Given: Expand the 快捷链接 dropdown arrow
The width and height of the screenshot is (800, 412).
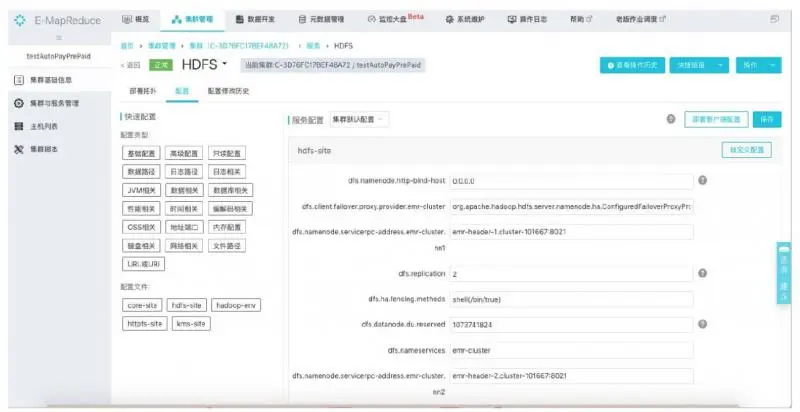Looking at the screenshot, I should (720, 65).
